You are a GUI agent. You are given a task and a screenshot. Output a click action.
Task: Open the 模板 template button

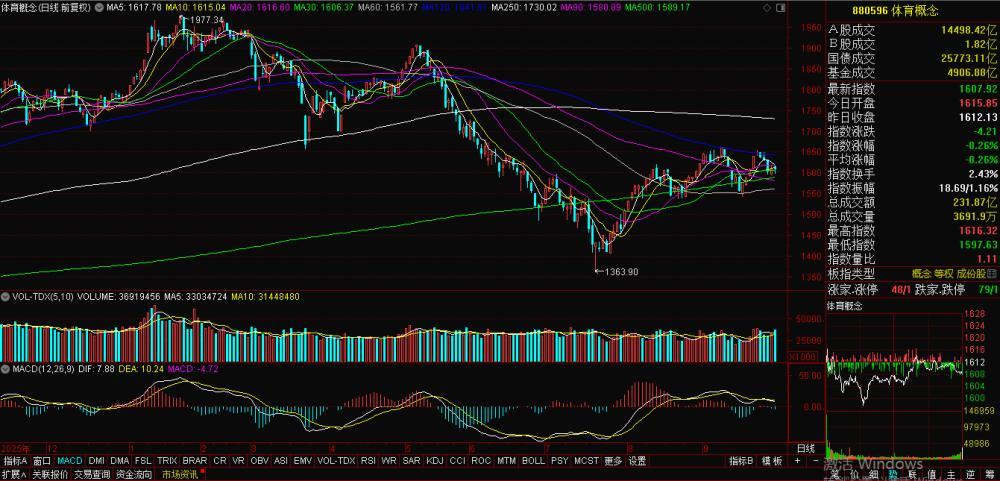coord(772,461)
